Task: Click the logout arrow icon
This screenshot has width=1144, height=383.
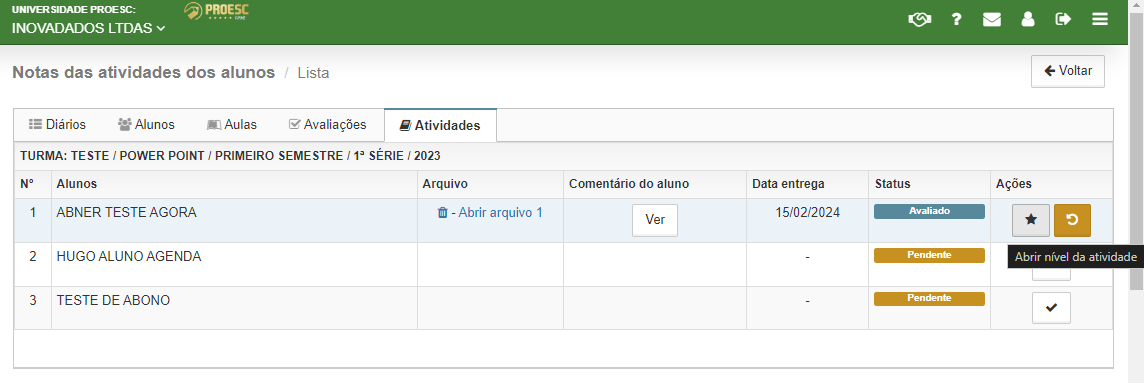Action: pyautogui.click(x=1063, y=20)
